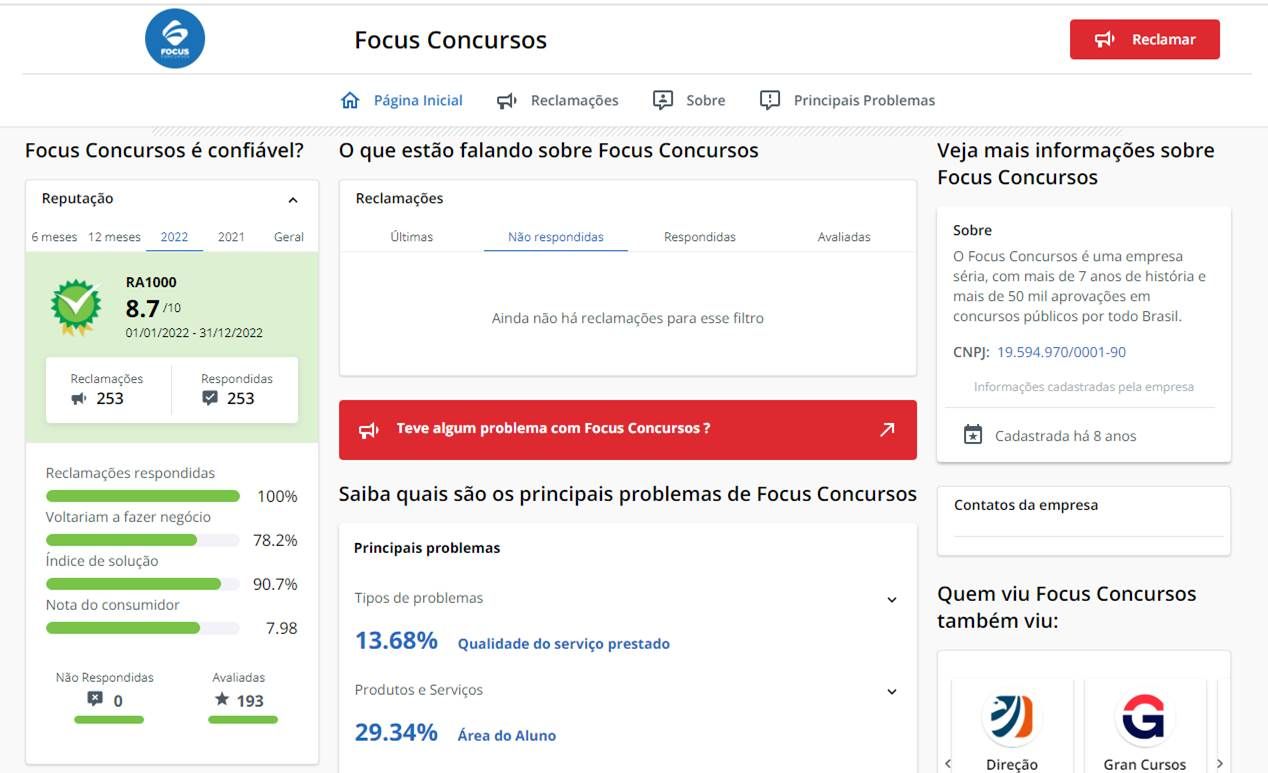Click the home icon beside Página Inicial
Screen dimensions: 1268x773
coord(350,100)
